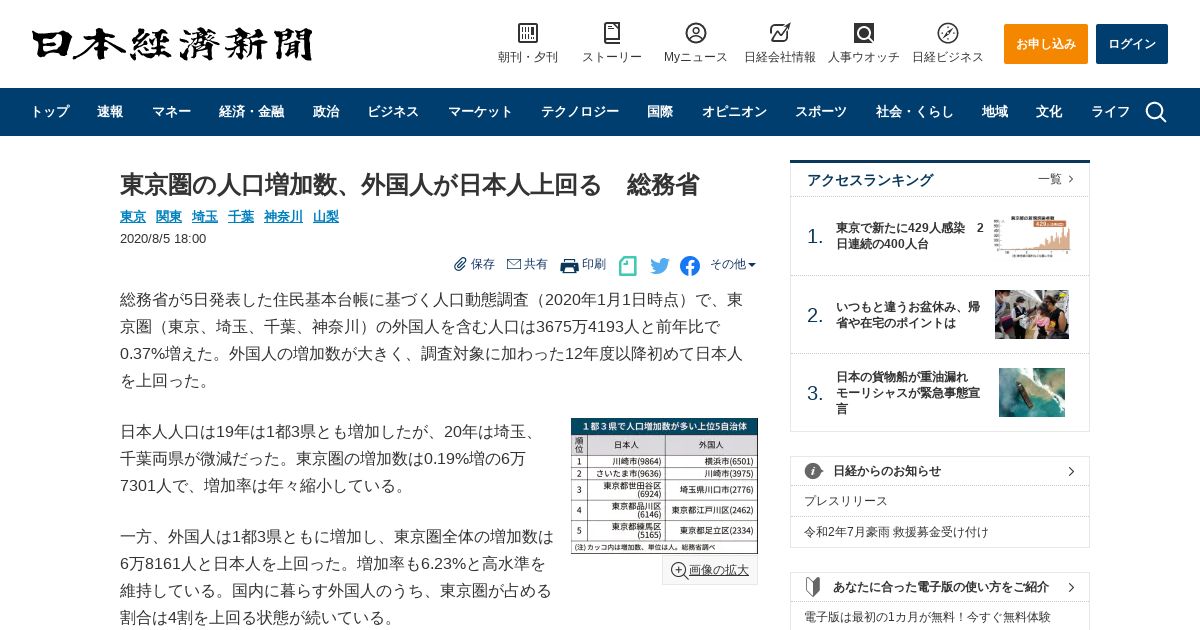1200x630 pixels.
Task: Click the アクセスランキング heading
Action: pyautogui.click(x=870, y=180)
